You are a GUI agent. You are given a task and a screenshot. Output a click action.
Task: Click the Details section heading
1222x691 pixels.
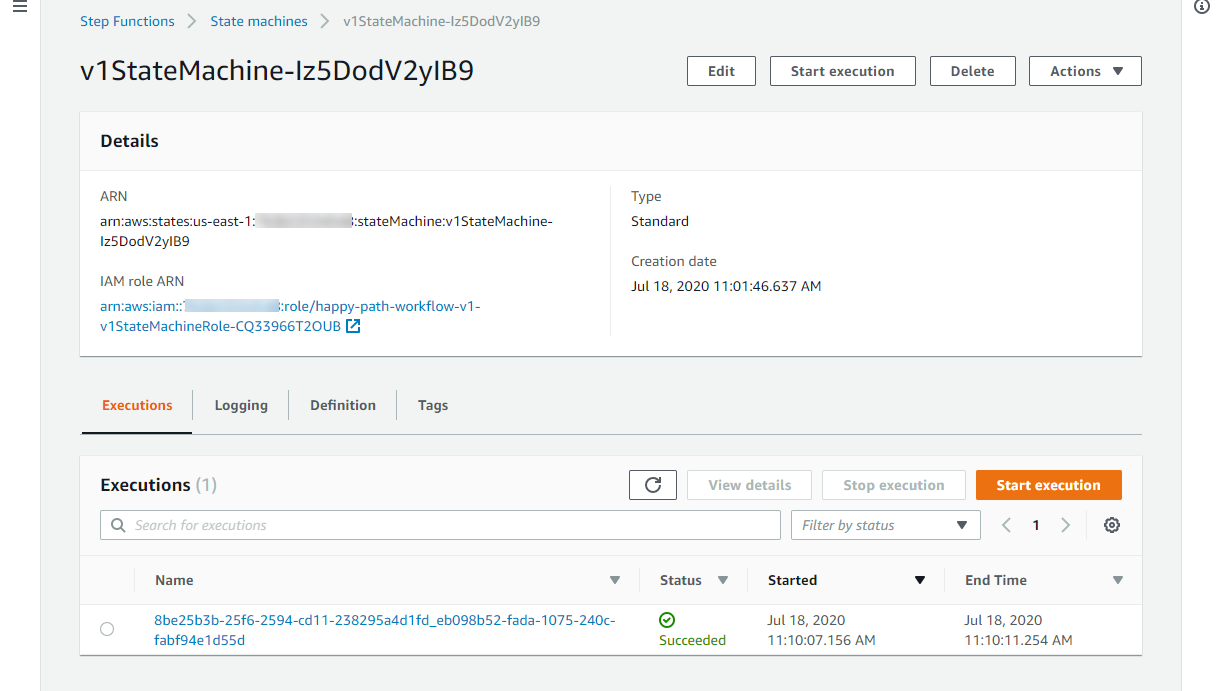coord(129,141)
